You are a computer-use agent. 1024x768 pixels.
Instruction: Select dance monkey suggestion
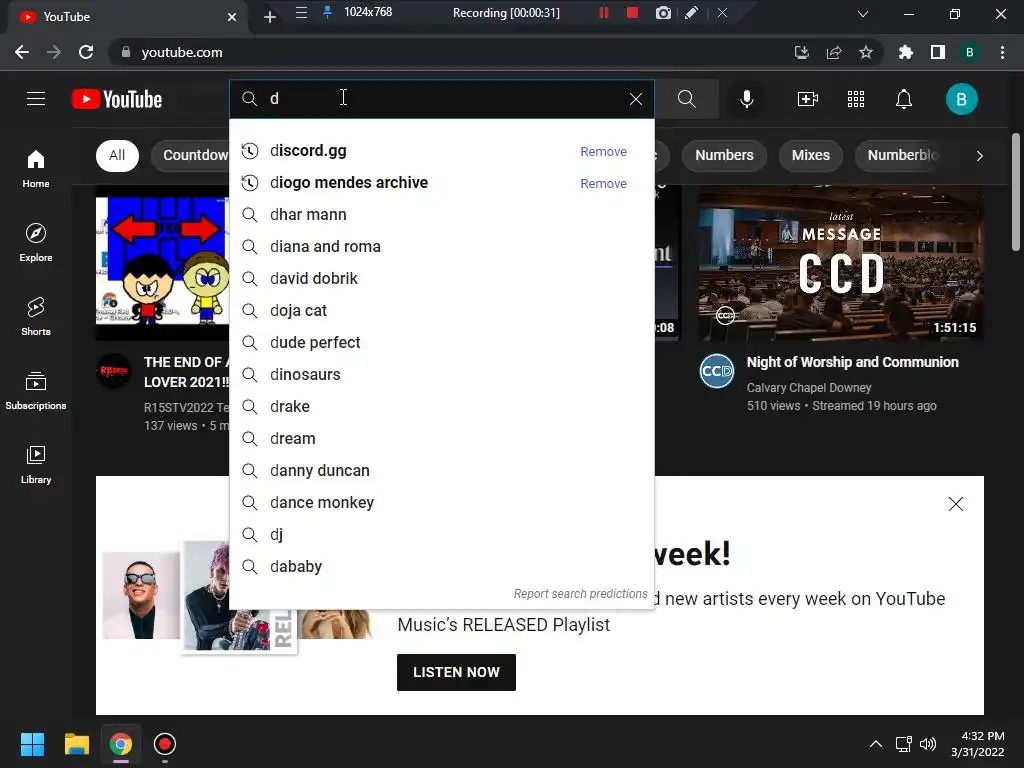[x=441, y=503]
